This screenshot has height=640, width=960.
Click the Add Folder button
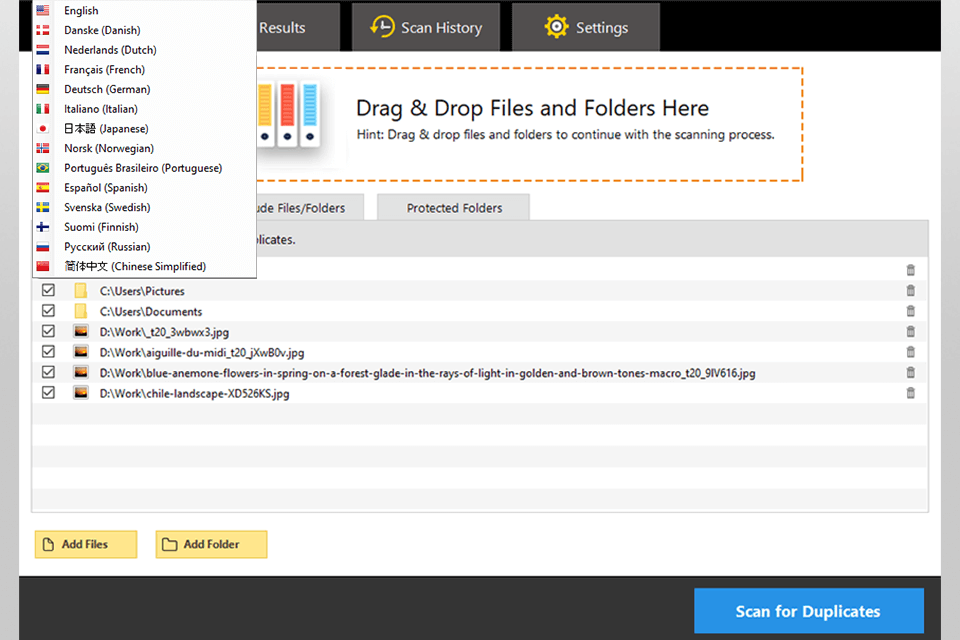[211, 544]
